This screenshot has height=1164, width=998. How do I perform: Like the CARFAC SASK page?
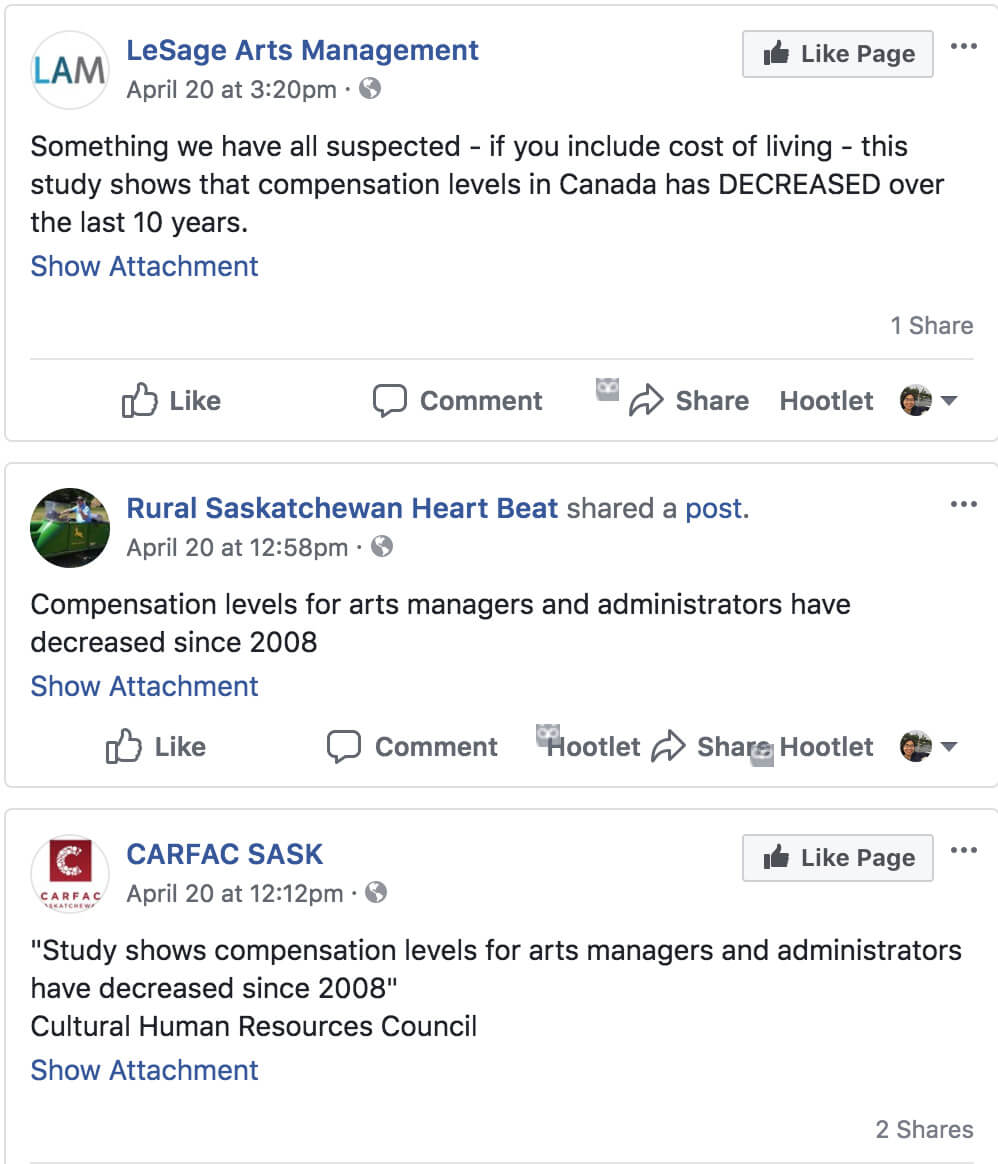pos(837,858)
